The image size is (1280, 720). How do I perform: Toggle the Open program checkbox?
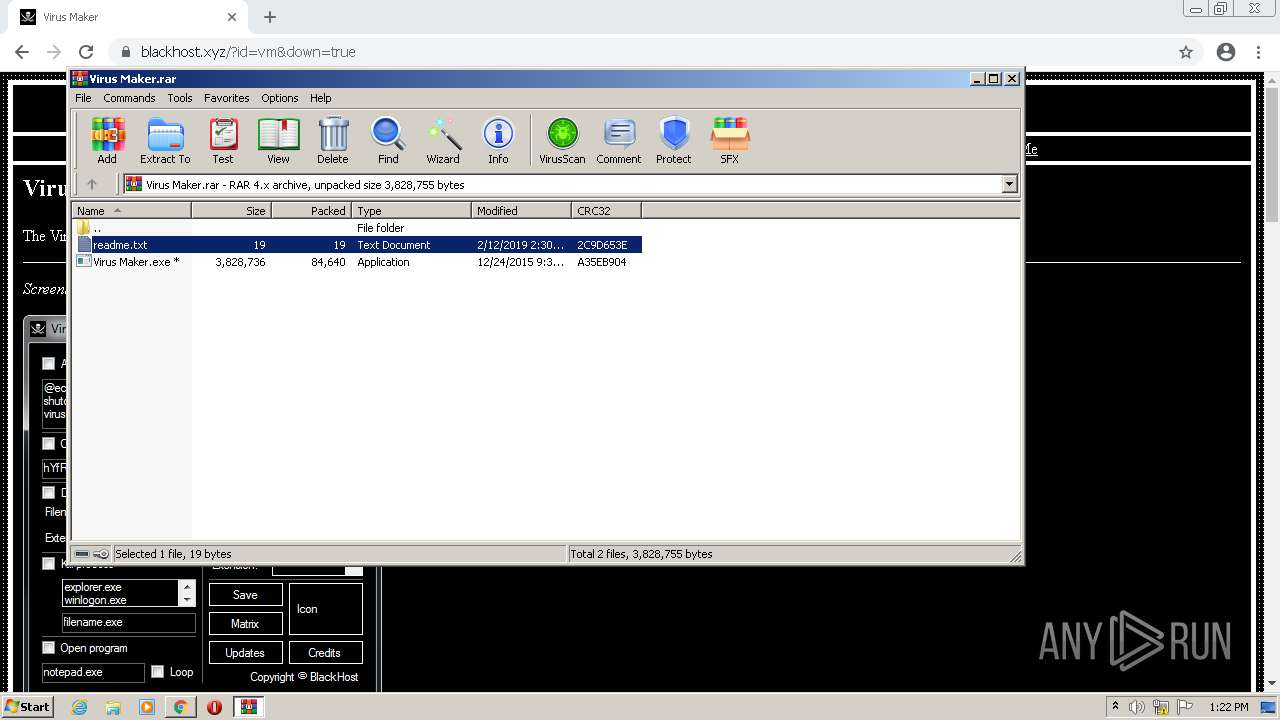[x=48, y=648]
